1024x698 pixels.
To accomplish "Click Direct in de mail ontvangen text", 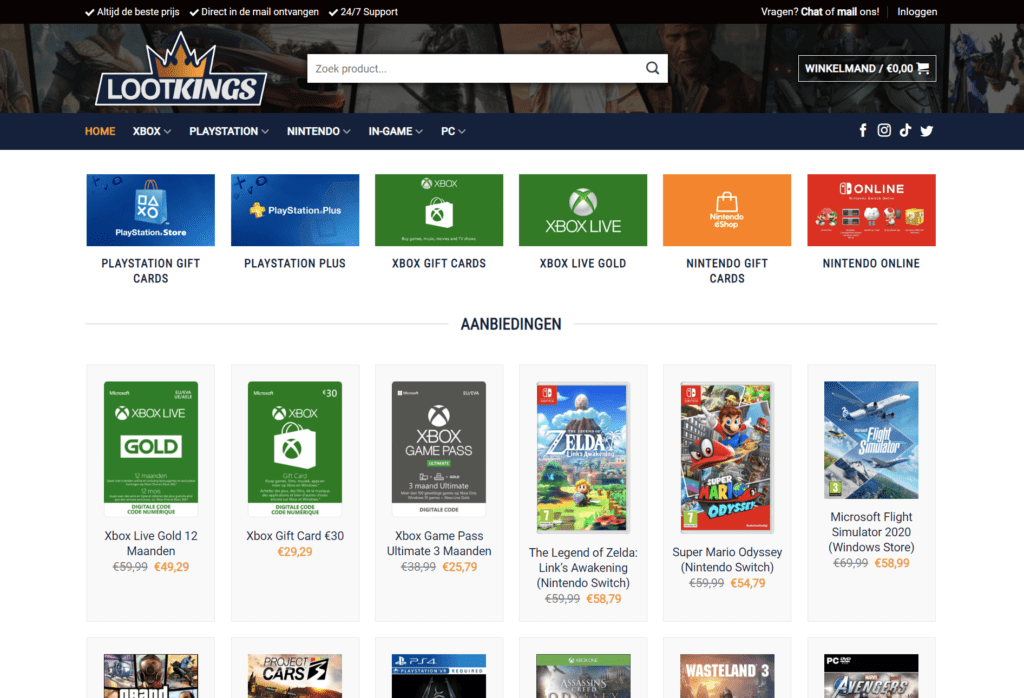I will coord(260,12).
